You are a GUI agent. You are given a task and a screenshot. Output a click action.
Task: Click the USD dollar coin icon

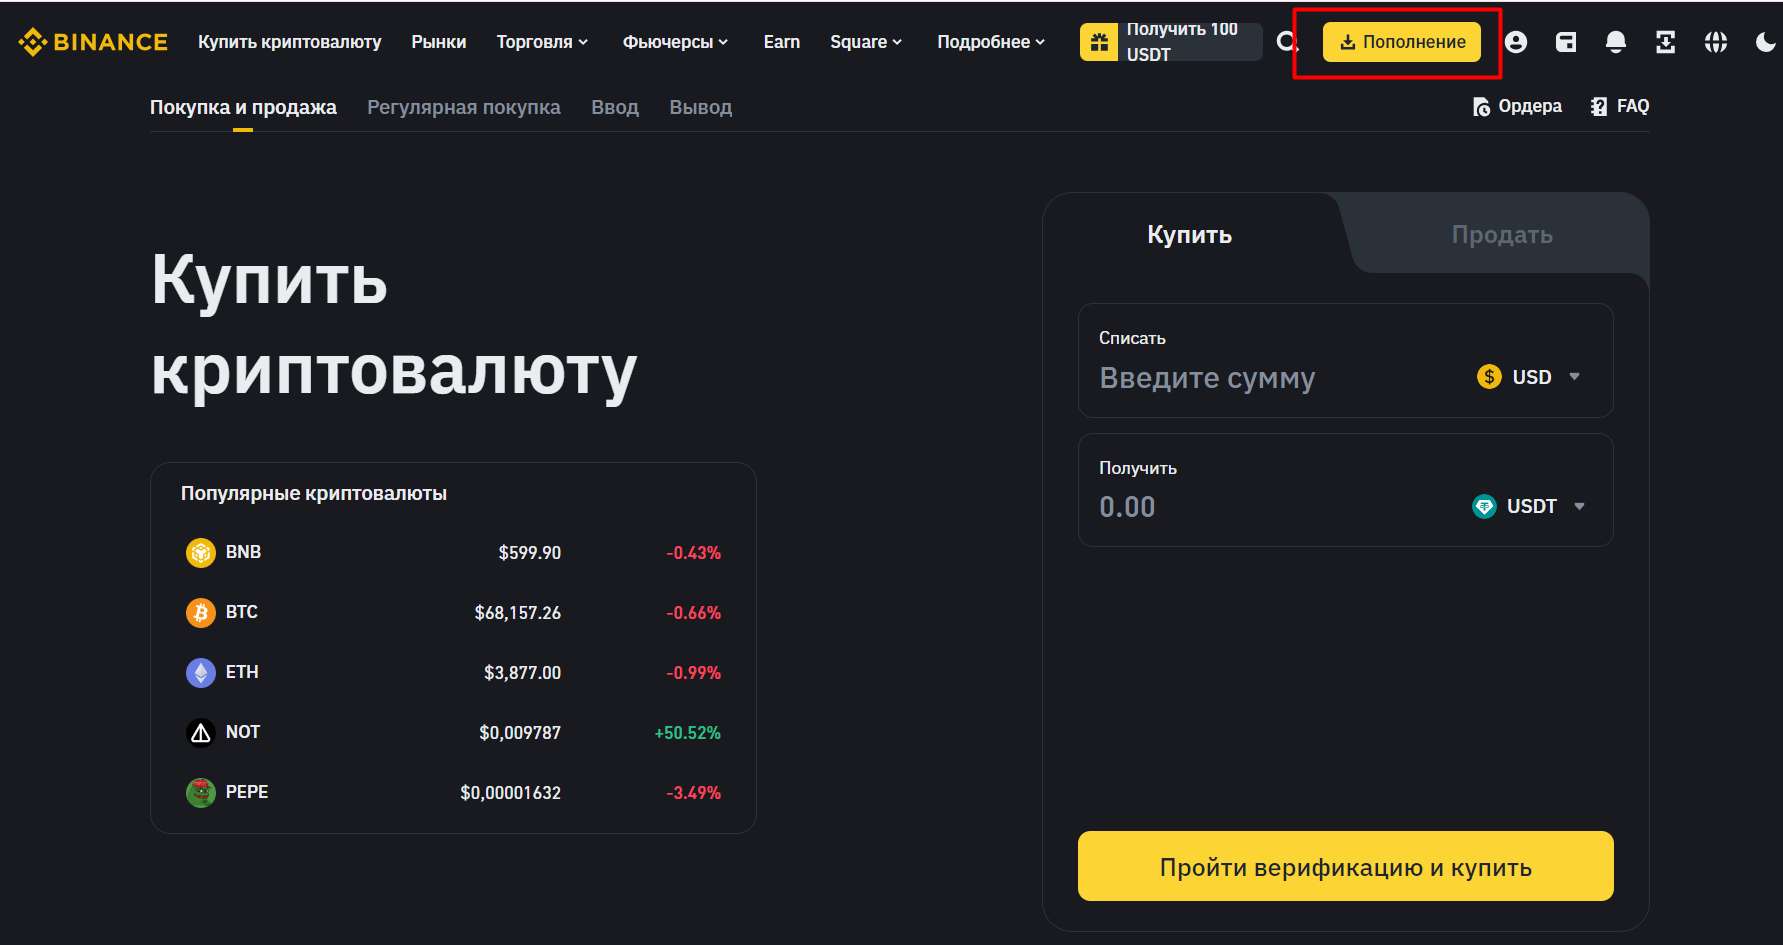pos(1489,377)
